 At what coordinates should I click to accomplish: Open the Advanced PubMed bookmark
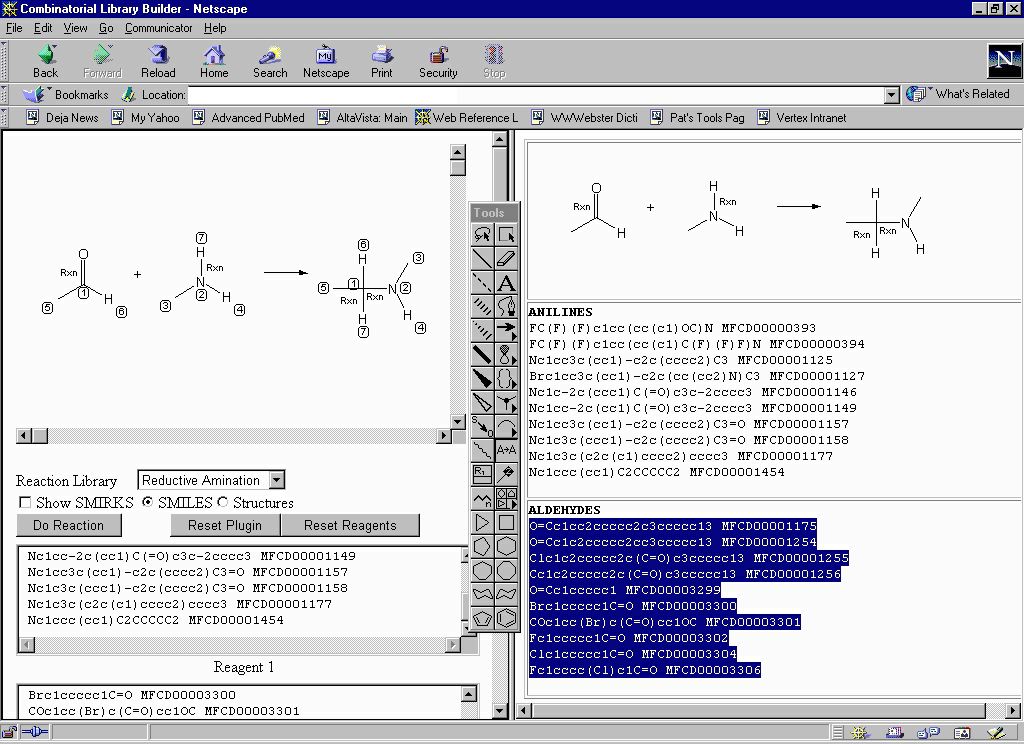click(x=248, y=118)
